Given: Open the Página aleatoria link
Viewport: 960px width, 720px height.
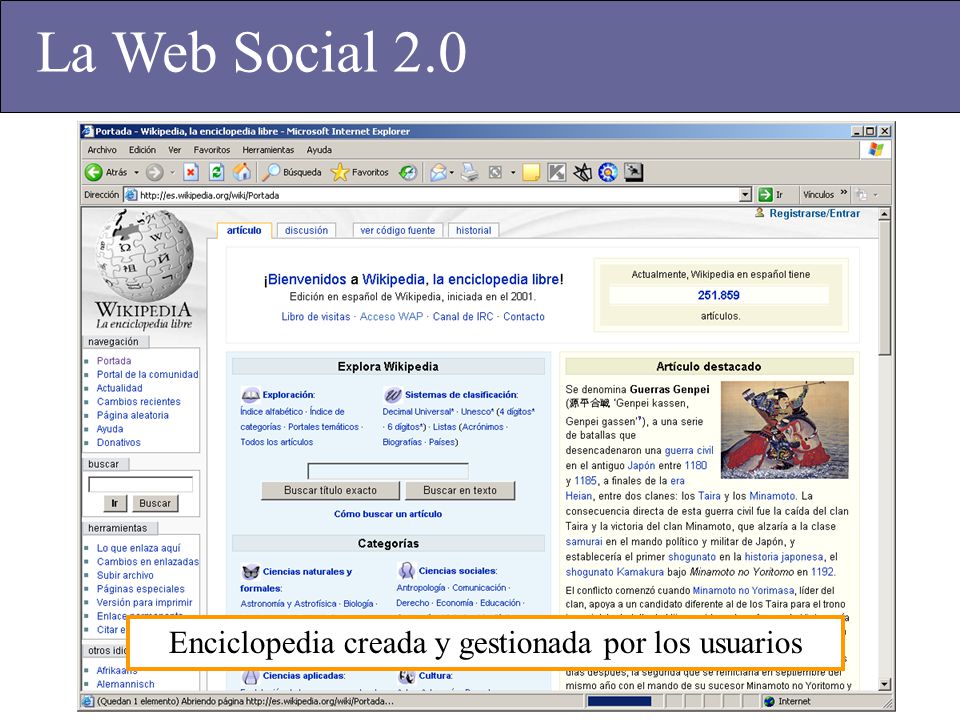Looking at the screenshot, I should click(132, 415).
